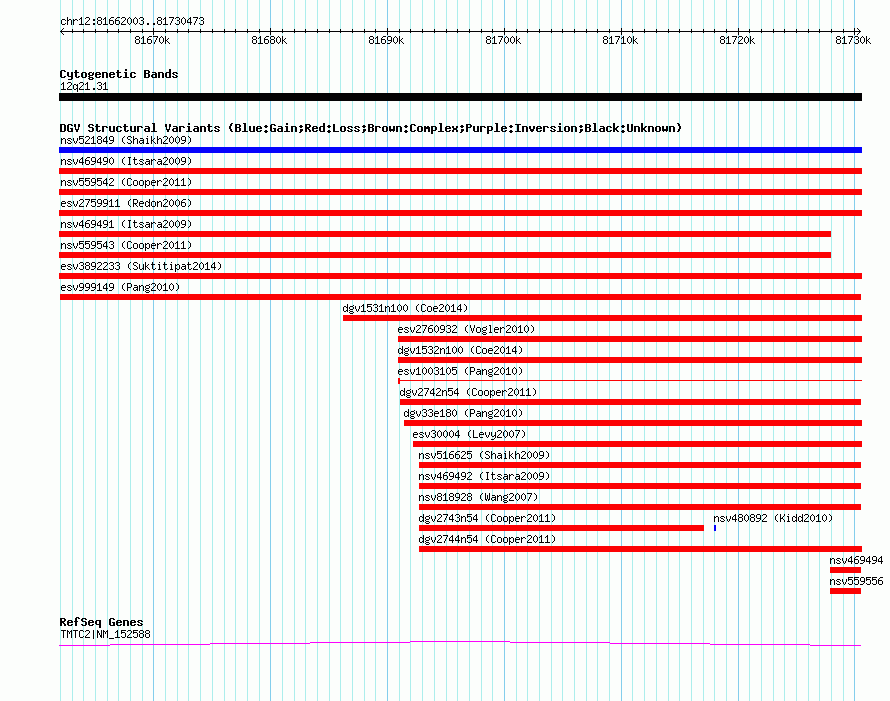Click the esv999149 (Pang2010) label
Image resolution: width=890 pixels, height=701 pixels.
pos(120,287)
